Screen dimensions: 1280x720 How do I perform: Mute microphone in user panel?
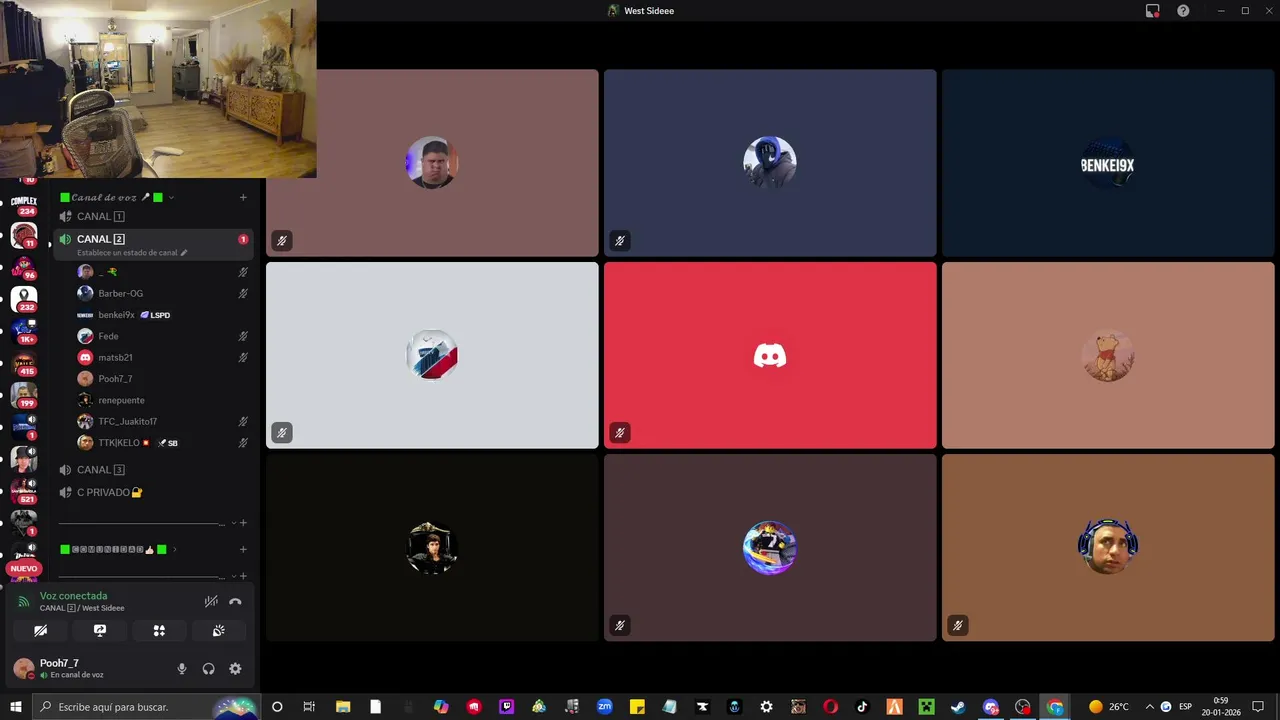click(182, 669)
